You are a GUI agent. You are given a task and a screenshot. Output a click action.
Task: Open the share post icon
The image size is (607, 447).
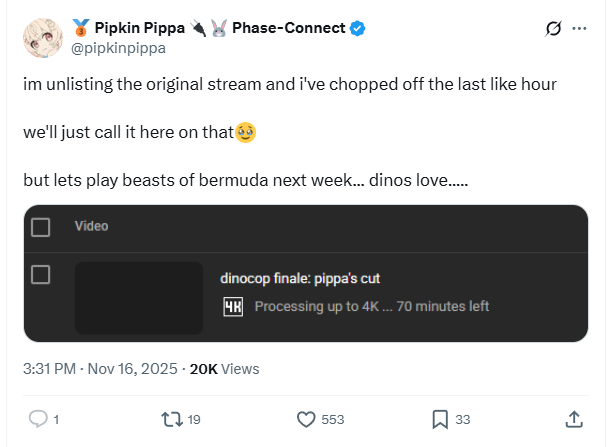tap(574, 419)
